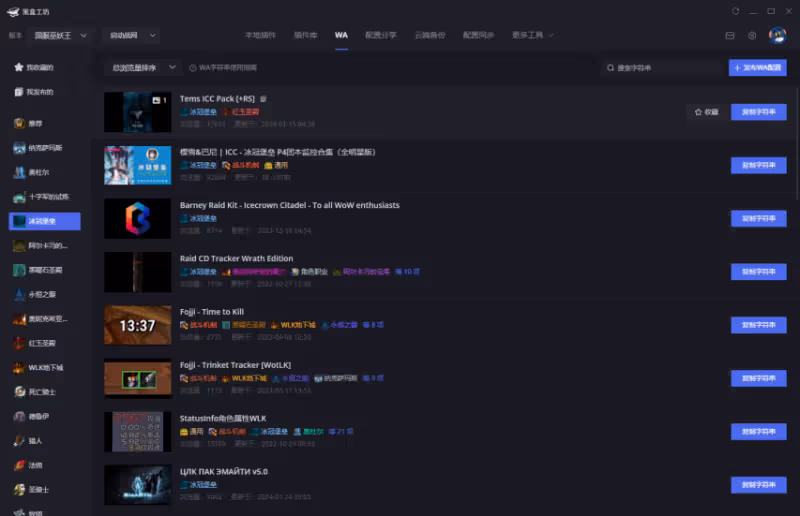This screenshot has width=800, height=516.
Task: Switch to the Cloud Backup tab
Action: click(430, 35)
